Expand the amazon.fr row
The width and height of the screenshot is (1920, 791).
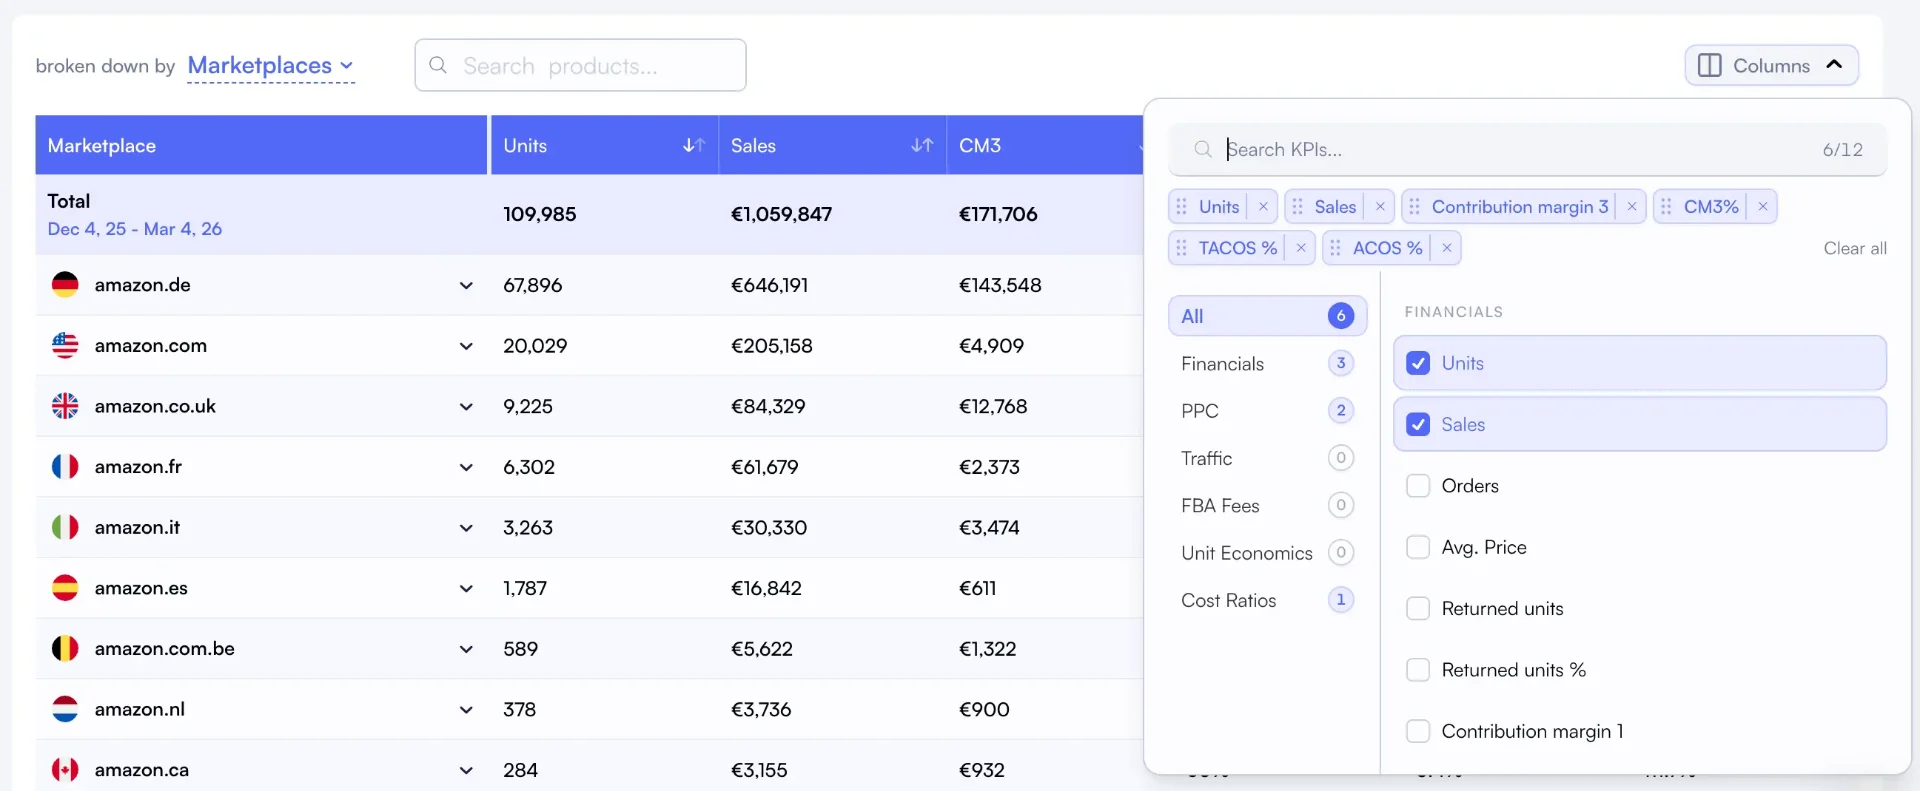pyautogui.click(x=466, y=467)
